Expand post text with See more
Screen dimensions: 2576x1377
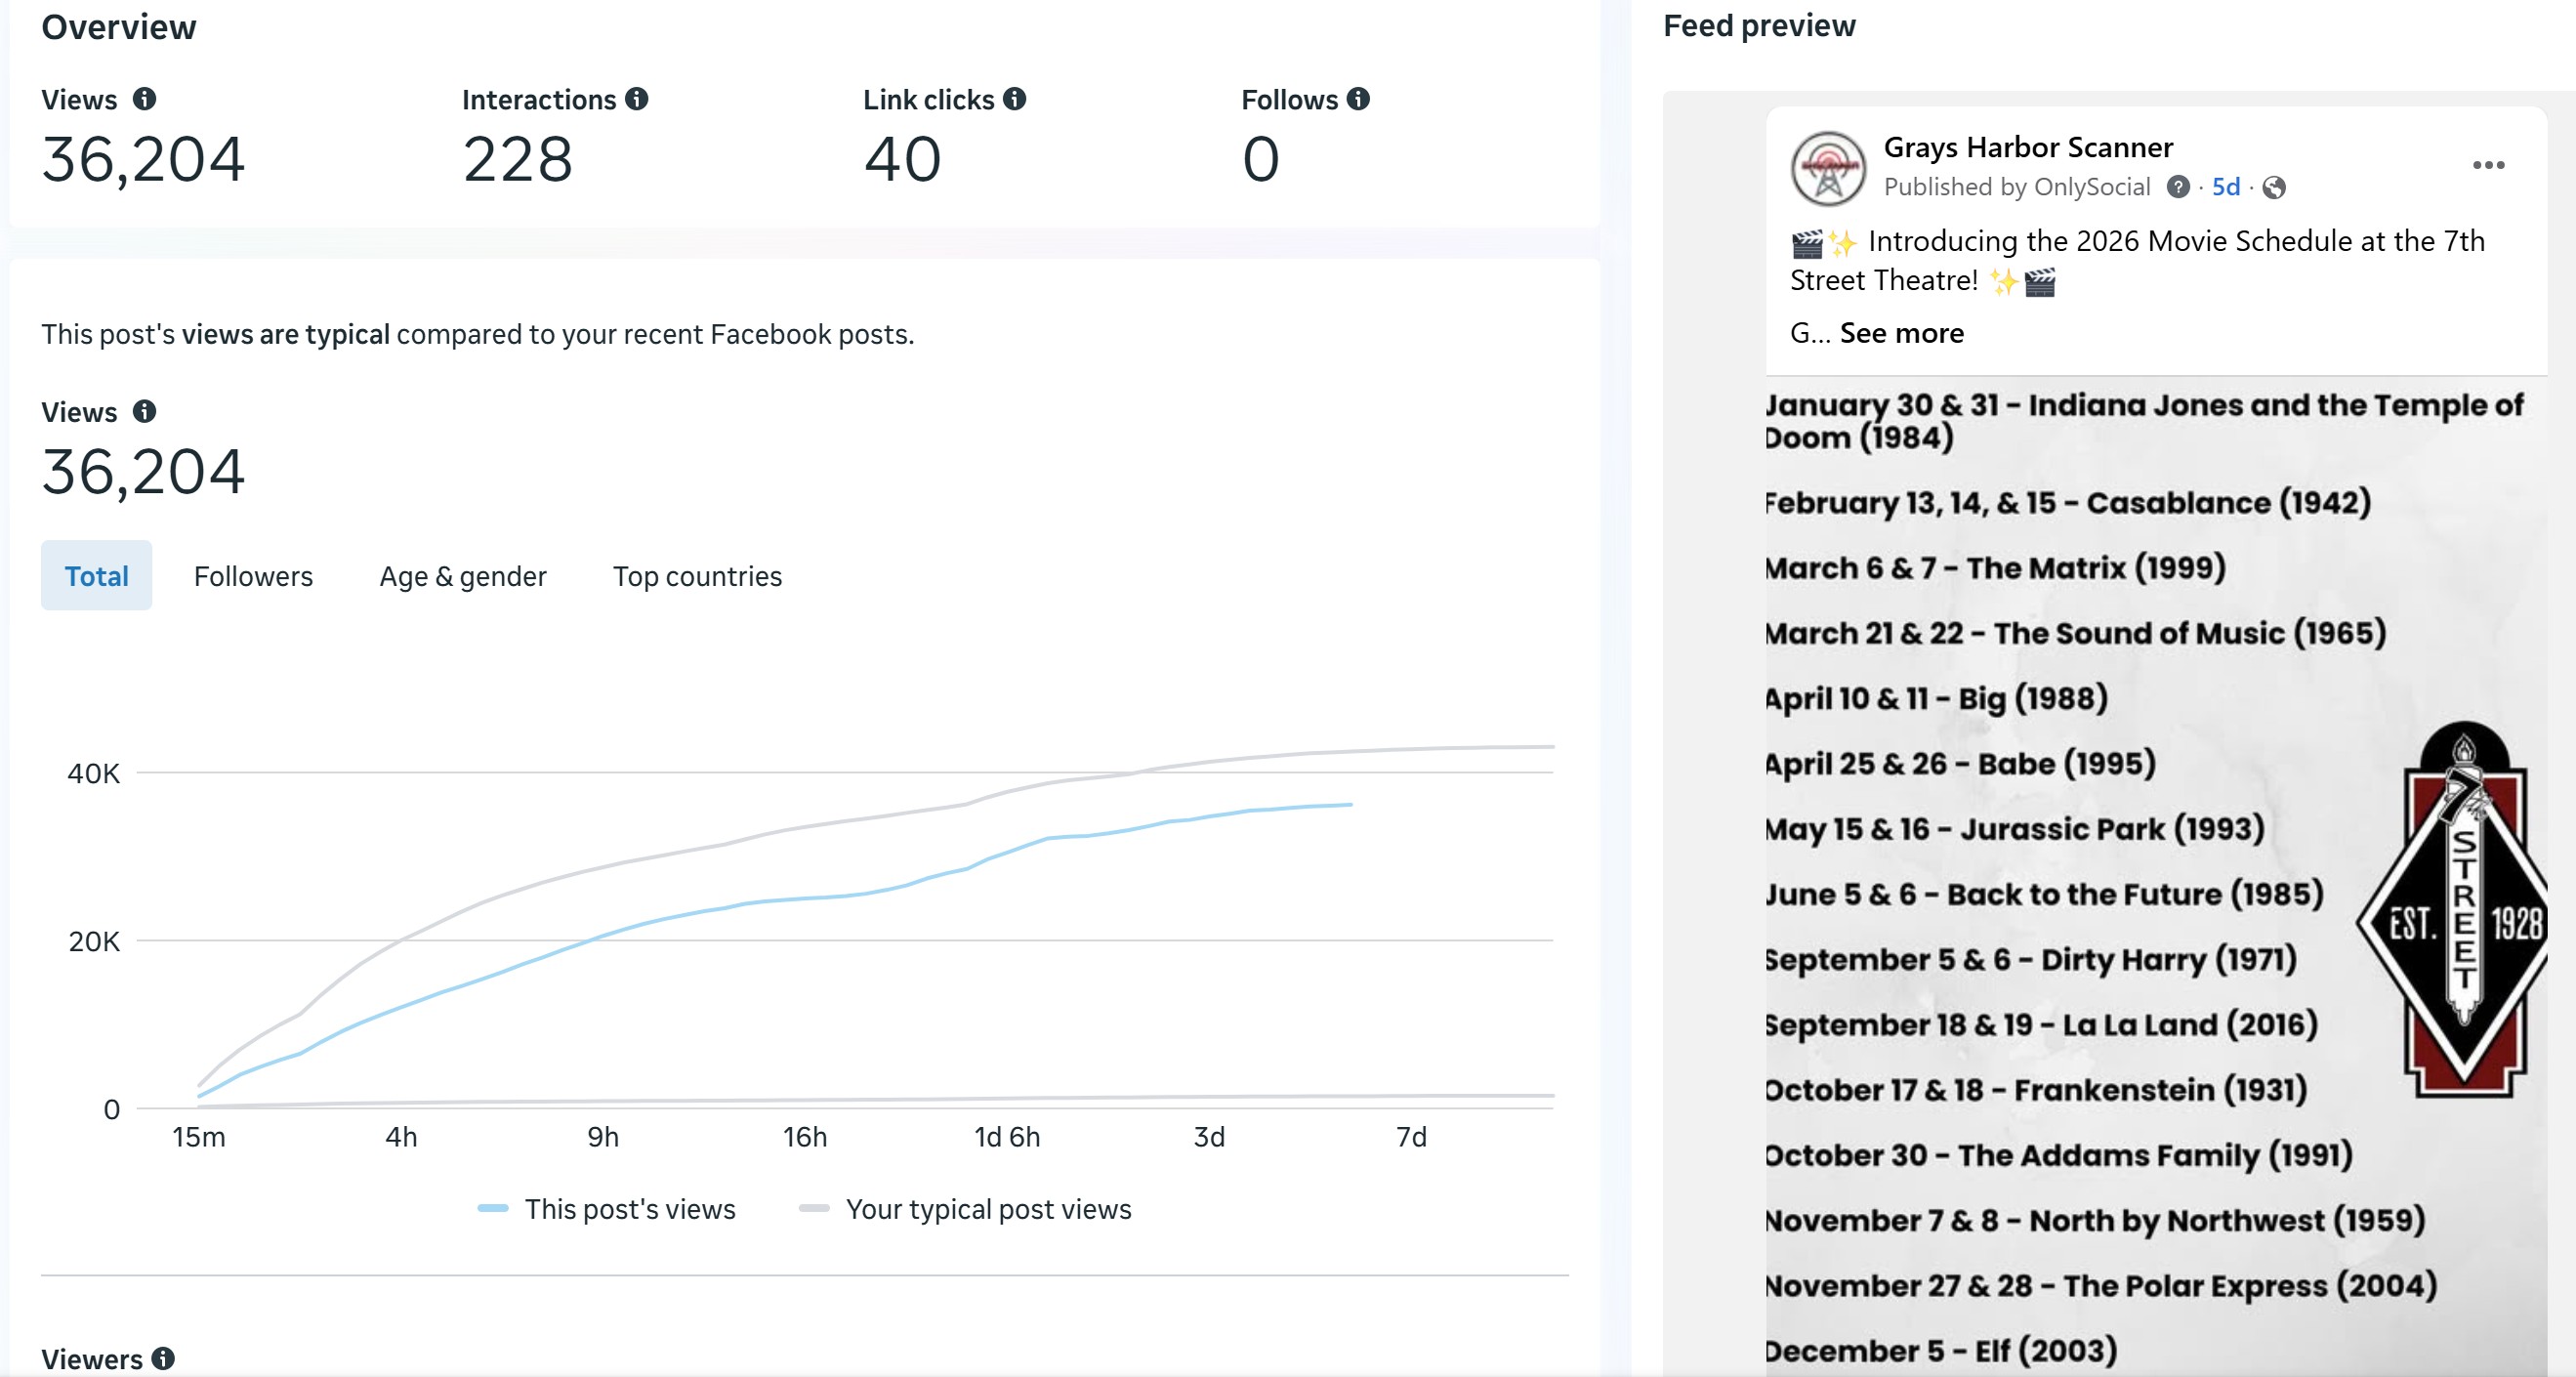(1901, 333)
